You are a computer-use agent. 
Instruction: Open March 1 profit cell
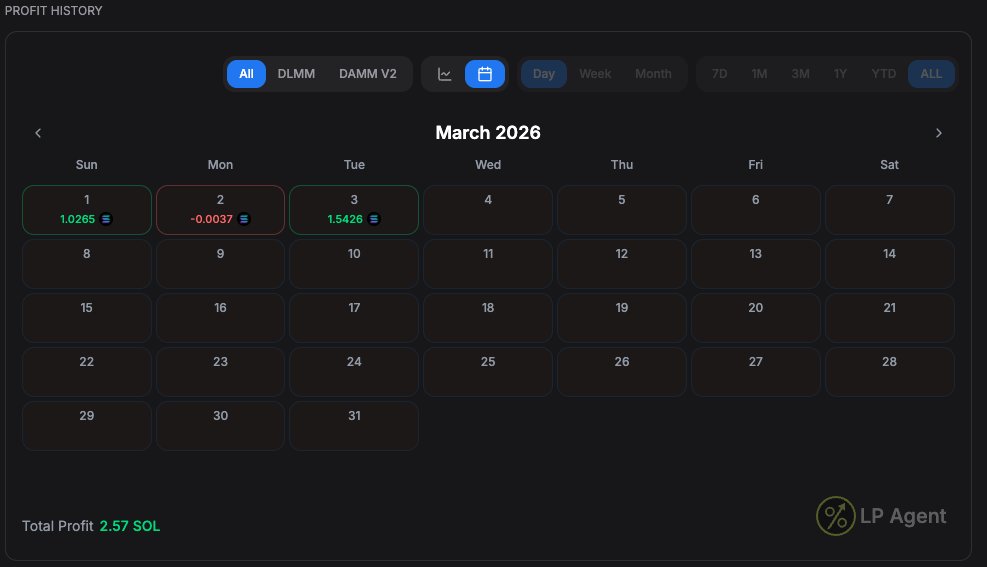tap(87, 210)
